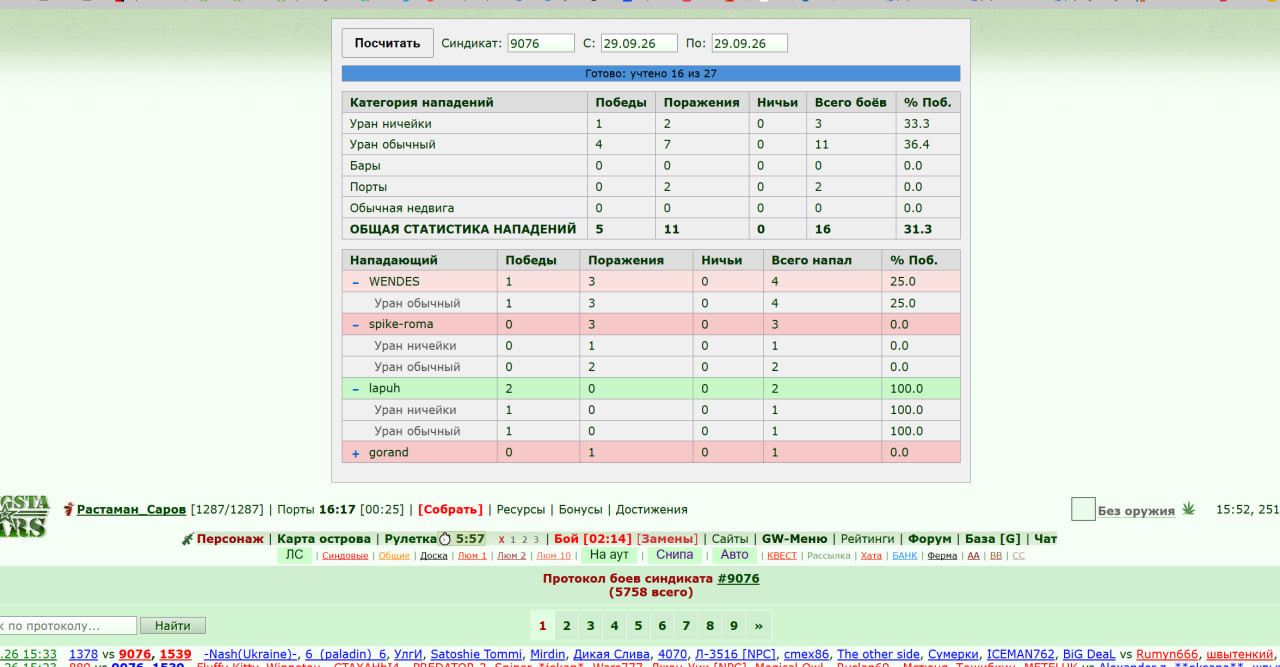Collapse the lapuh attacker row
Screen dimensions: 1280x667
pos(355,389)
